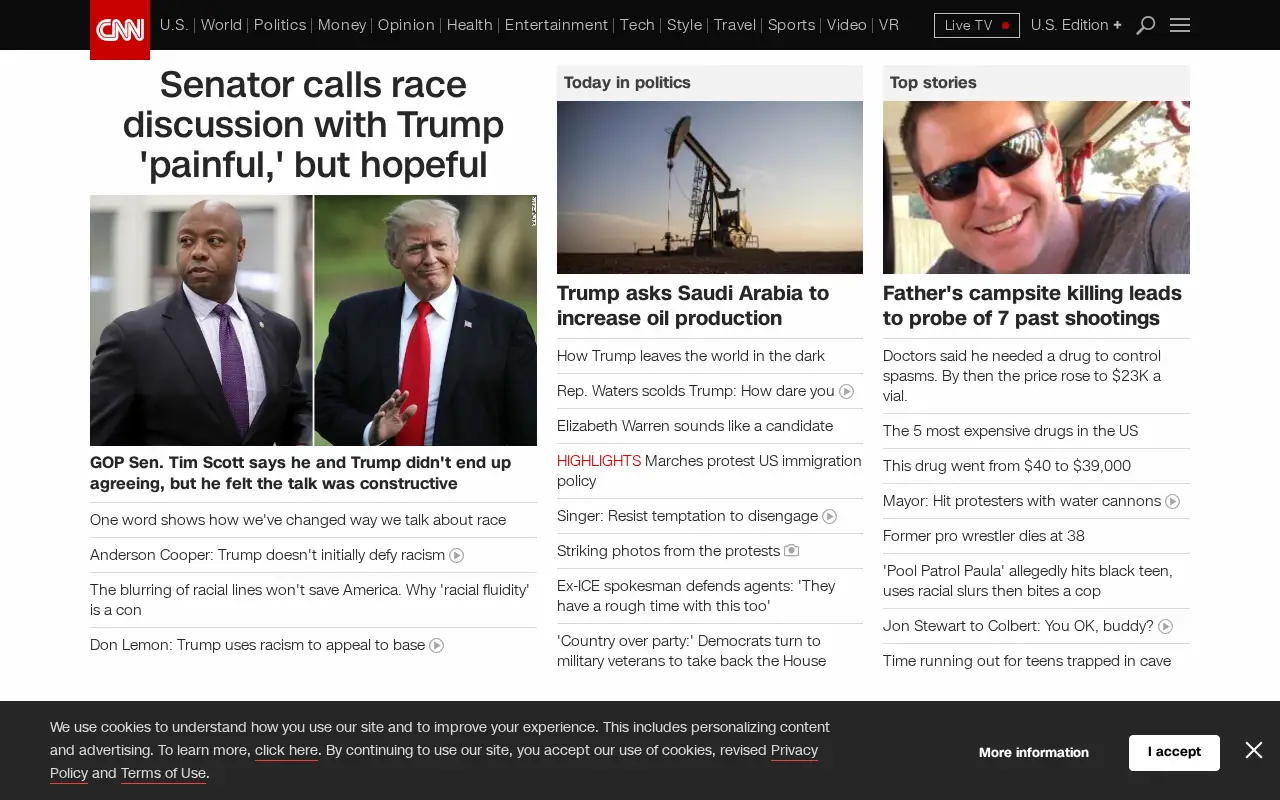Open 'The 5 most expensive drugs in the US'
This screenshot has width=1280, height=800.
pos(1010,431)
